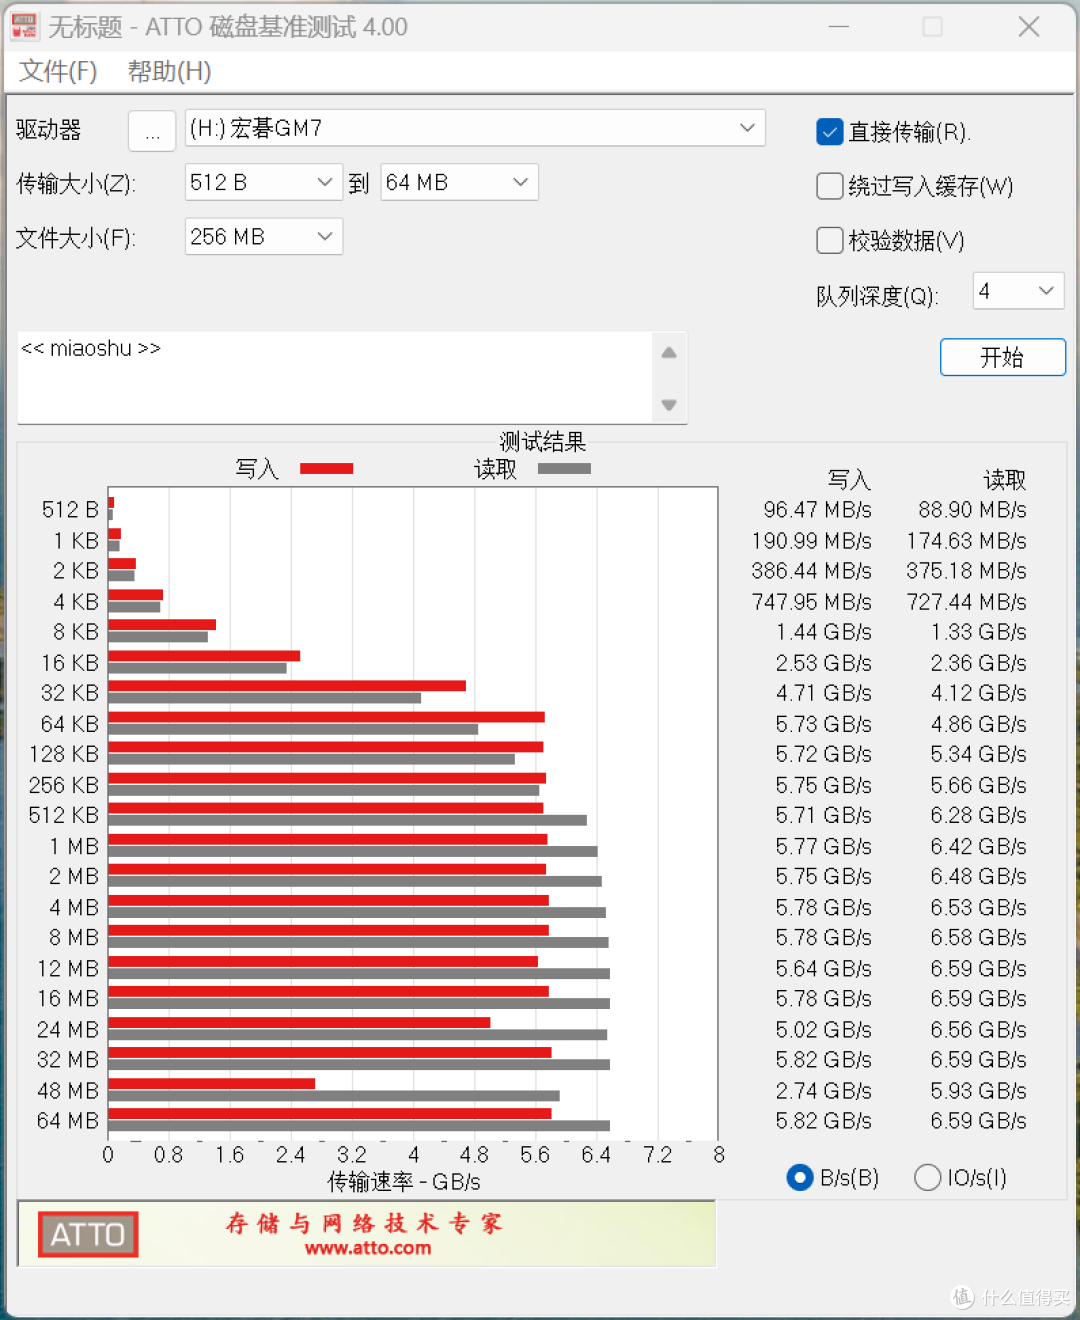Enable the 校验数据(V) checkbox

click(829, 240)
